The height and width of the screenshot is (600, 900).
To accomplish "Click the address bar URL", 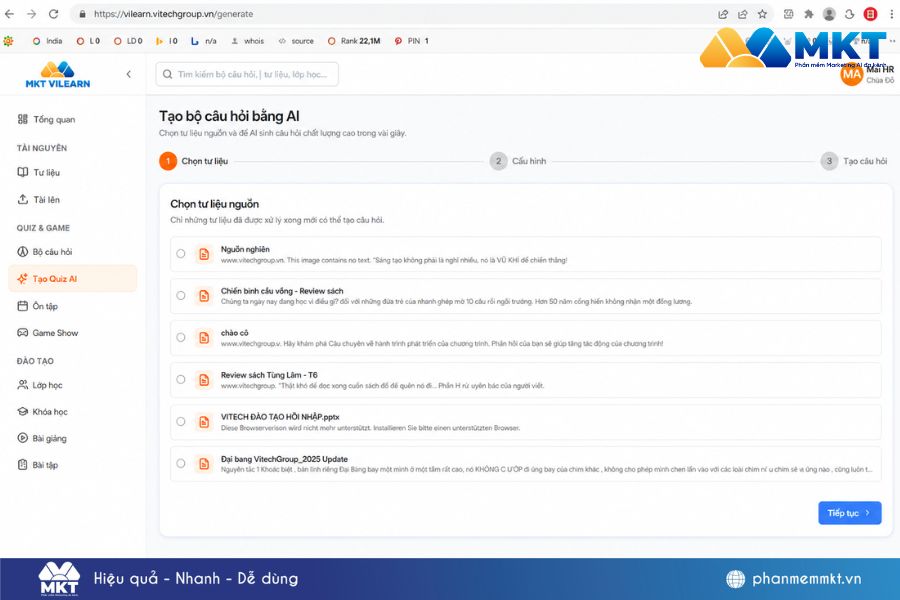I will tap(173, 14).
